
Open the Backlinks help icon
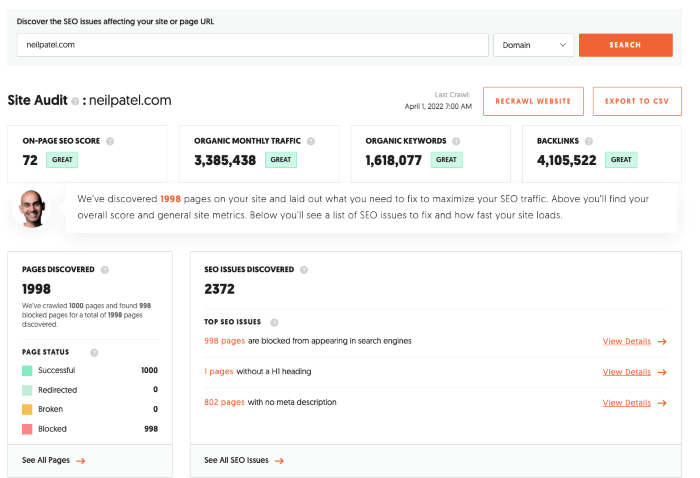pyautogui.click(x=589, y=141)
